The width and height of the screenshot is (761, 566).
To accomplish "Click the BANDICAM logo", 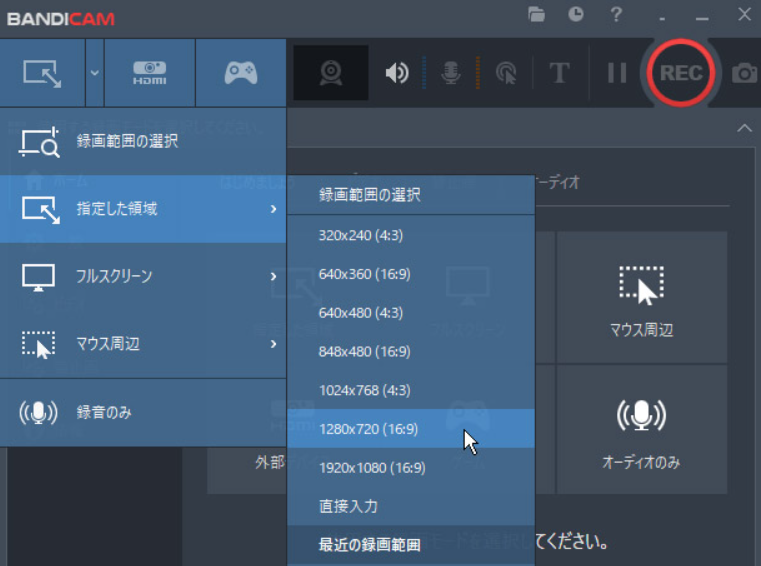I will pos(61,19).
